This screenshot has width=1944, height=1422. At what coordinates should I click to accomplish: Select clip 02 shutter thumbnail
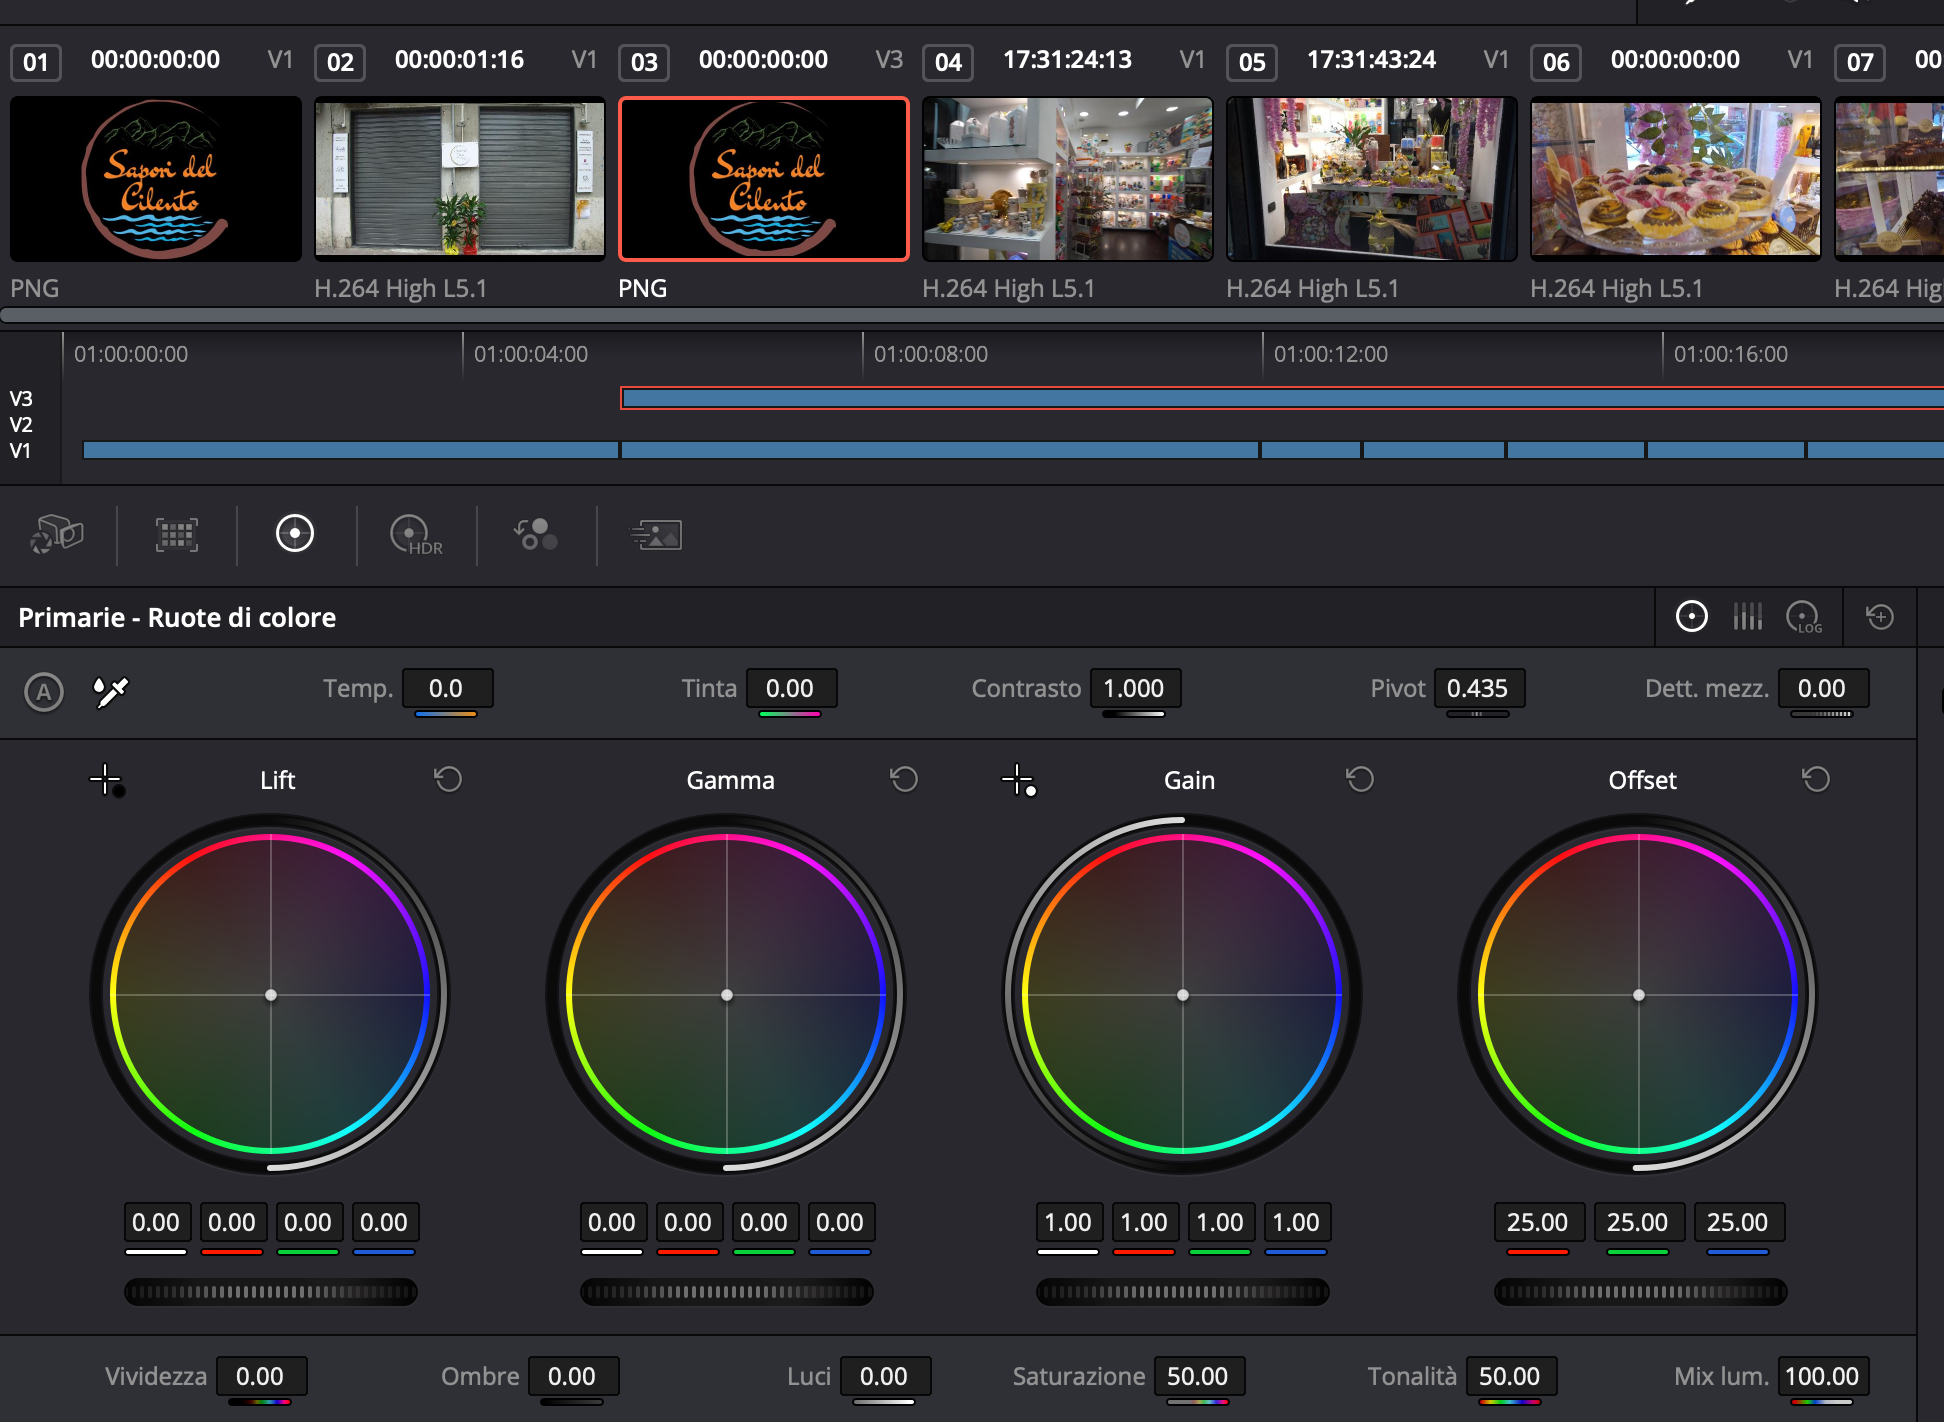460,179
